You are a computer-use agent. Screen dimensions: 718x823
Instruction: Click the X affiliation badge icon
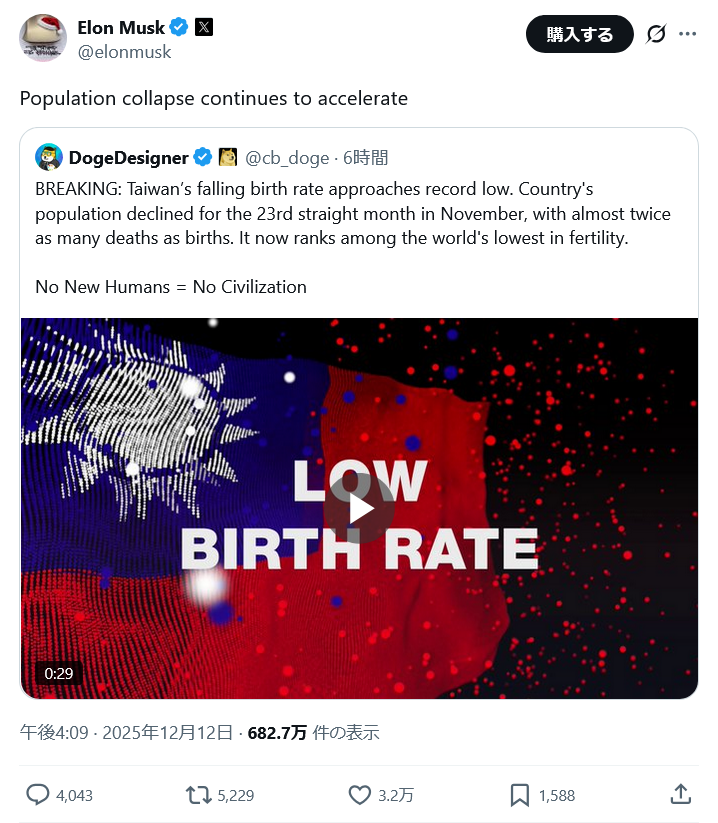point(203,27)
